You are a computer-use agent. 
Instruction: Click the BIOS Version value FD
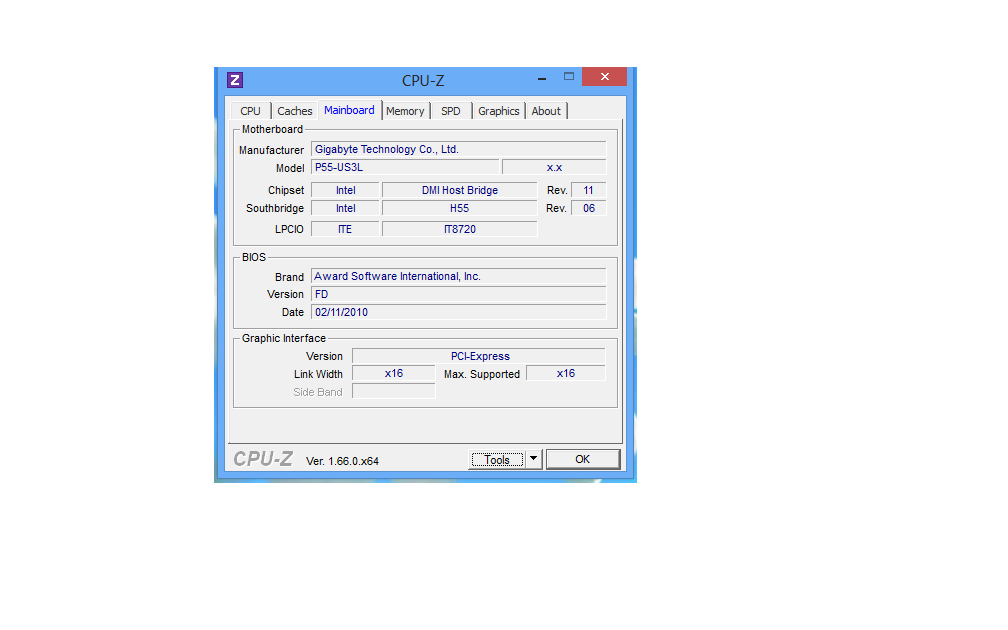pyautogui.click(x=458, y=294)
